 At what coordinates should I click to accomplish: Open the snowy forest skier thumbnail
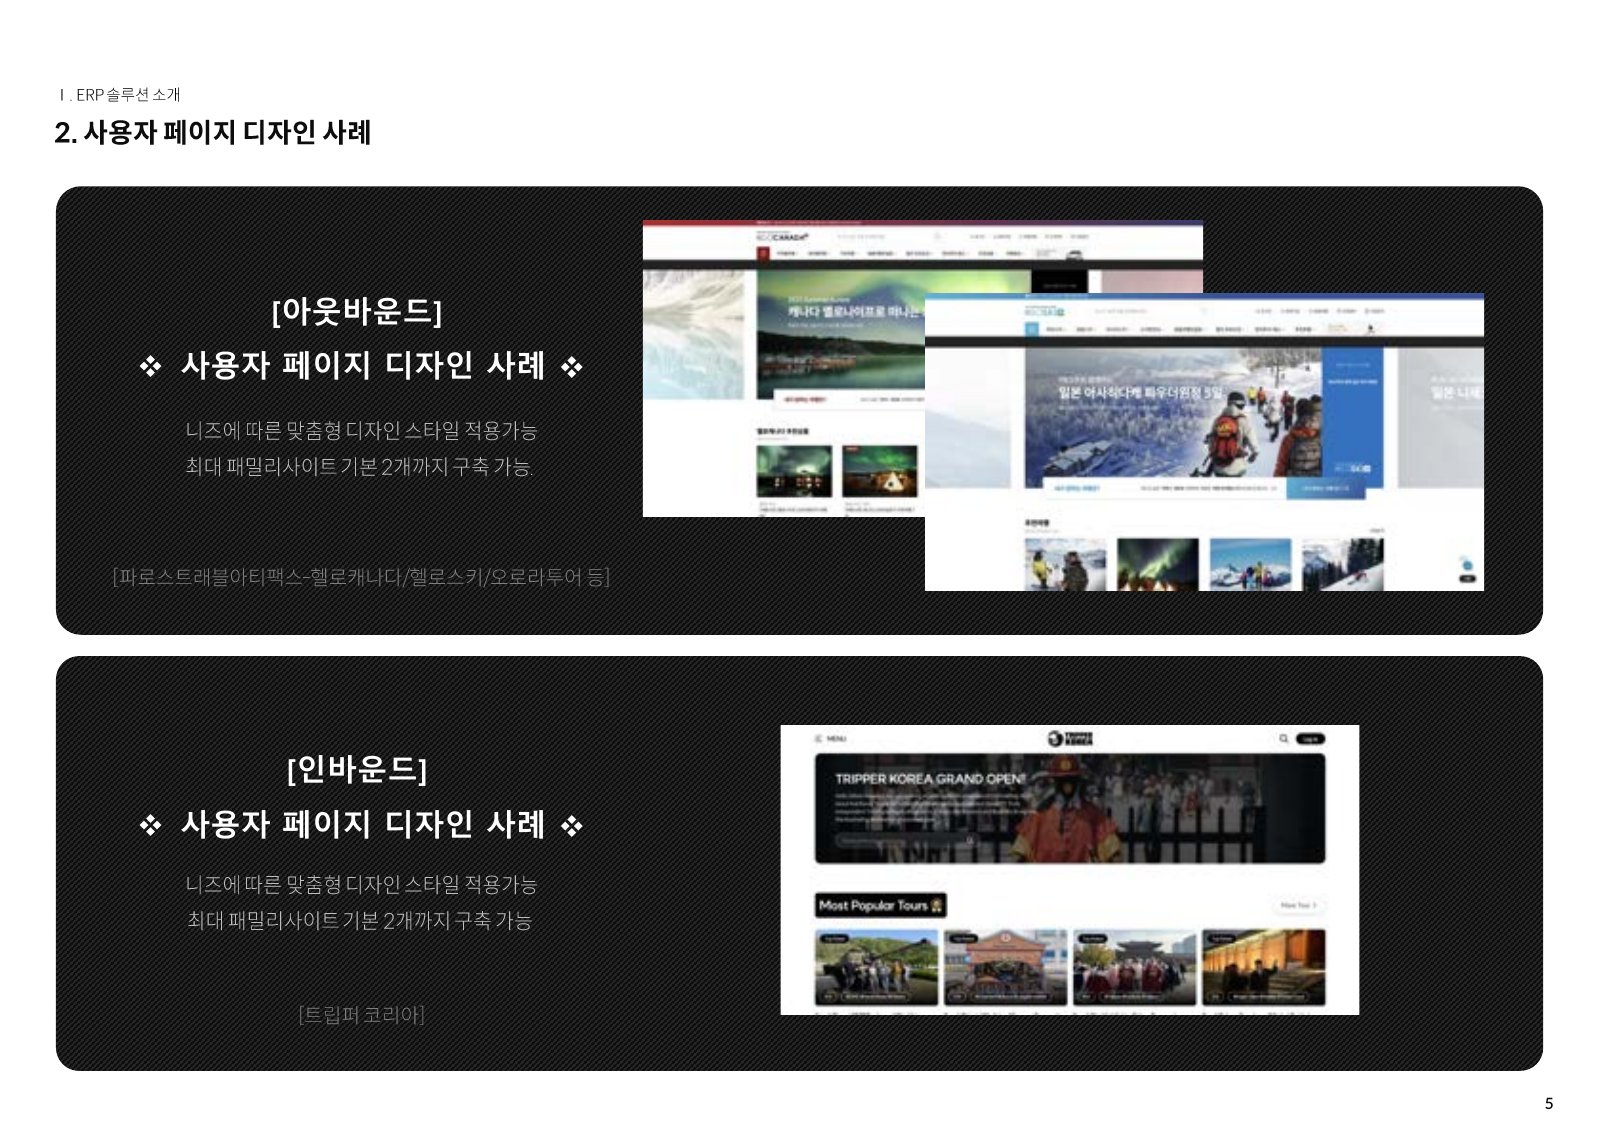[x=1343, y=564]
